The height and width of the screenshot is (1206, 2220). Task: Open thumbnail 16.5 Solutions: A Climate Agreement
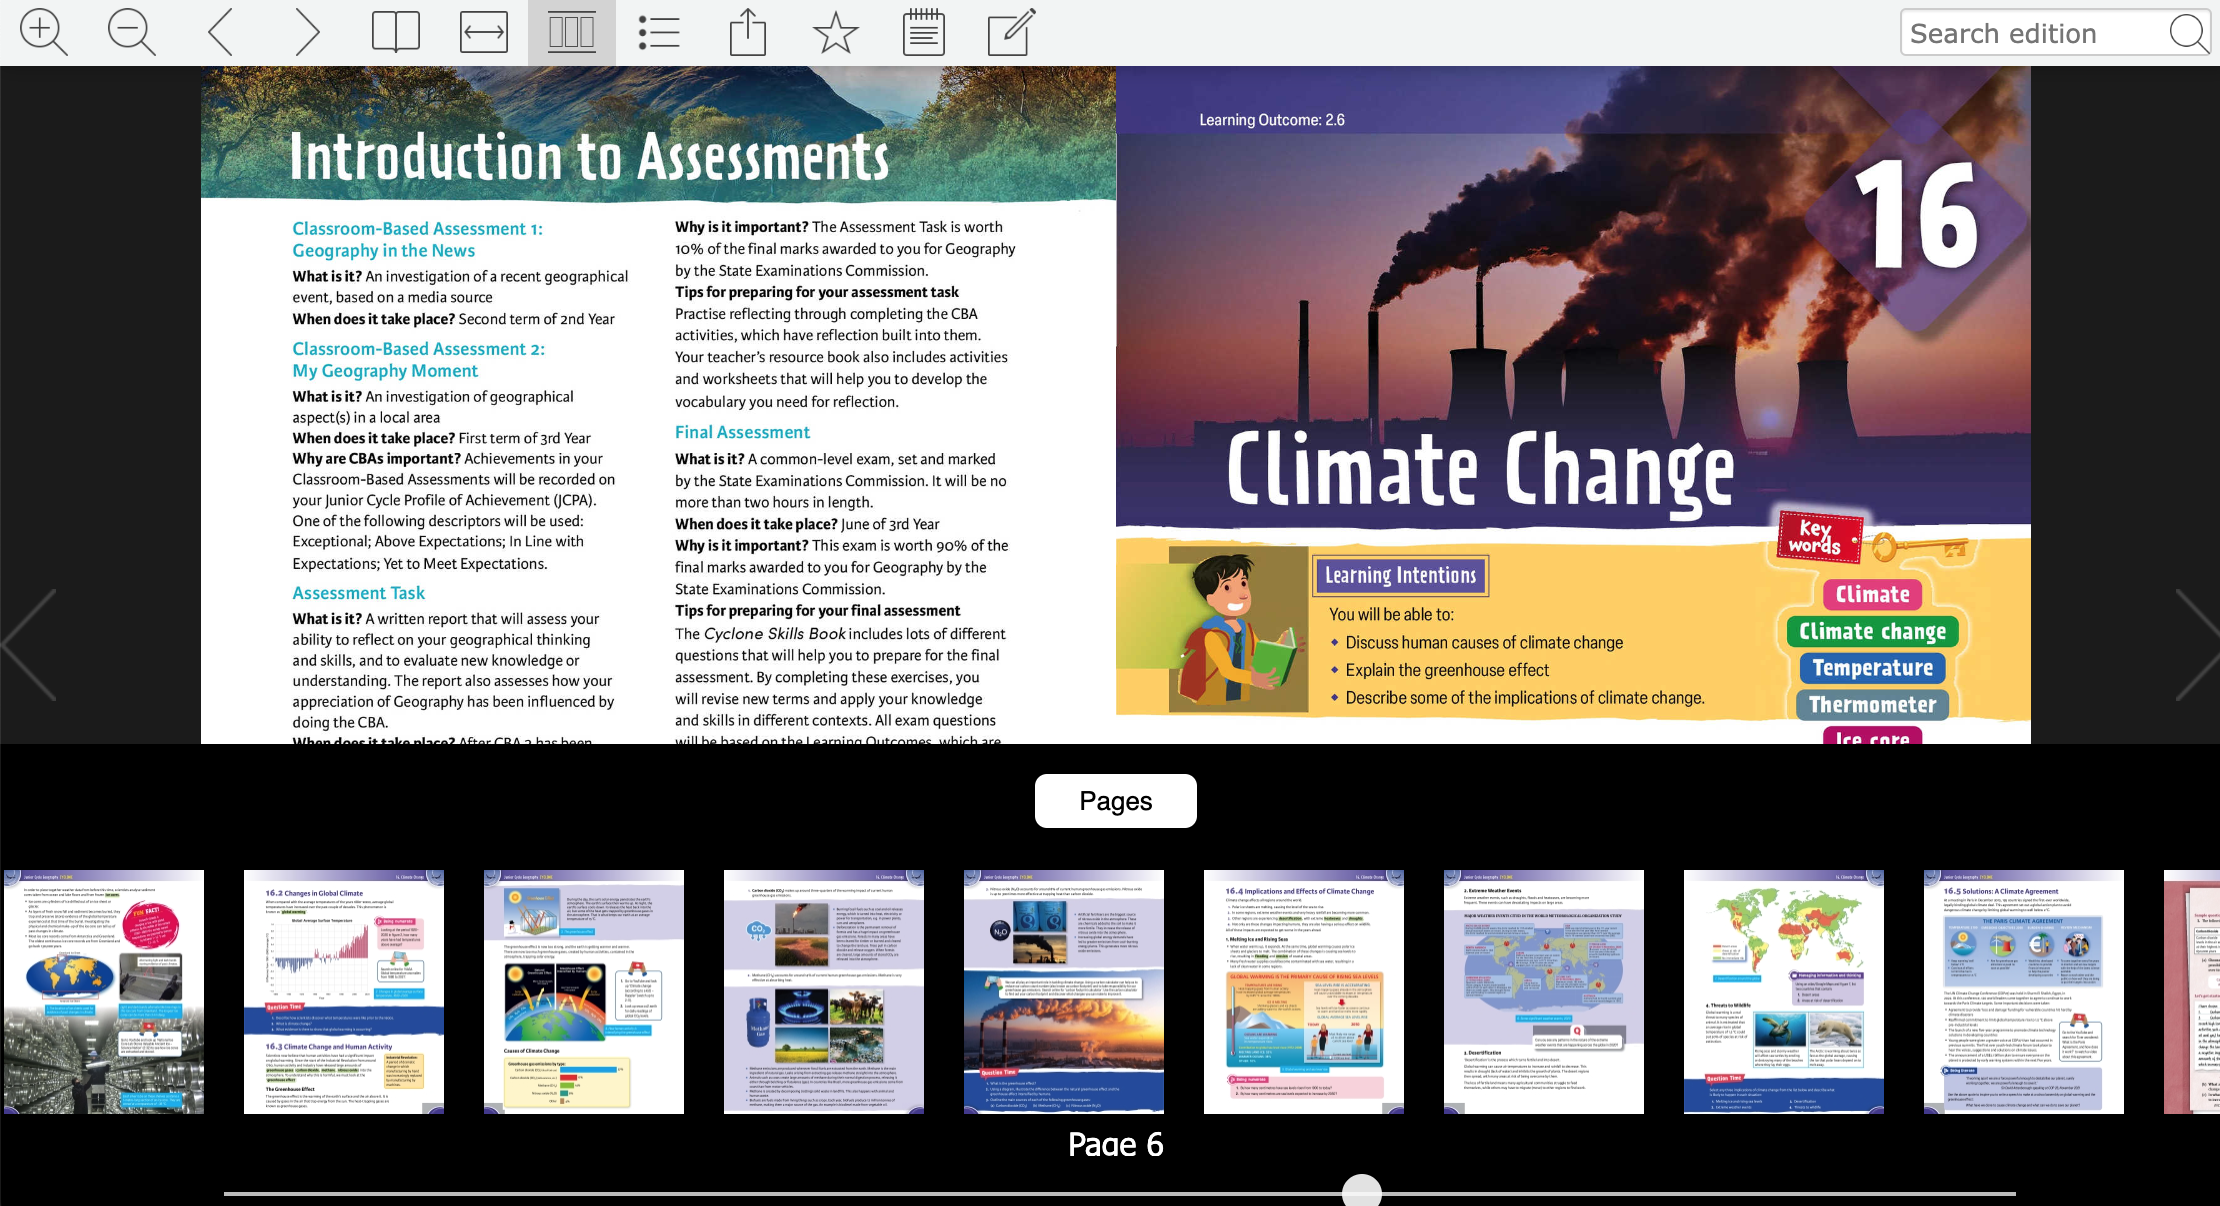[x=2024, y=992]
